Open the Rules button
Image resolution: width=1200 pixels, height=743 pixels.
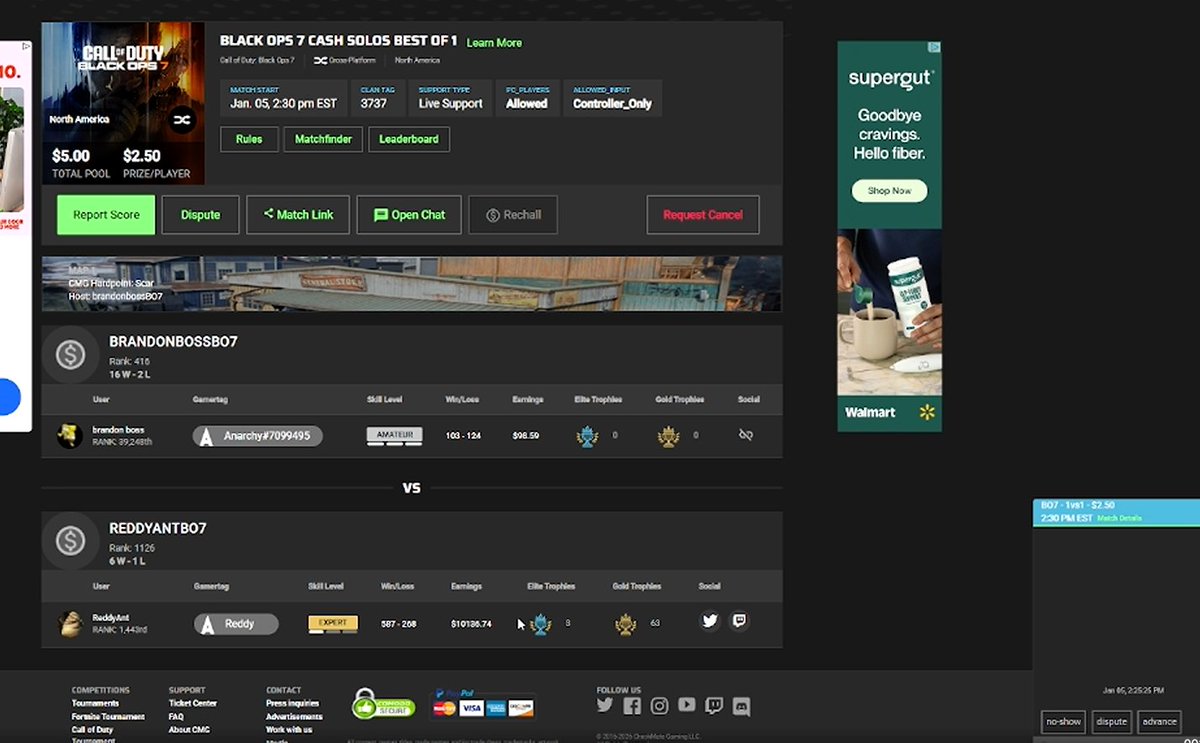[249, 139]
